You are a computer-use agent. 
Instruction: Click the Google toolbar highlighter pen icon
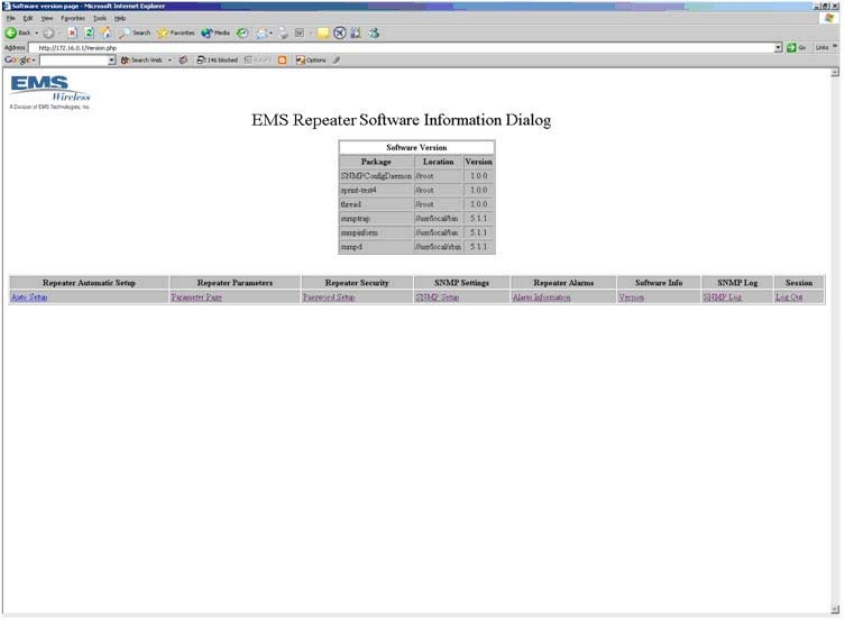click(336, 60)
